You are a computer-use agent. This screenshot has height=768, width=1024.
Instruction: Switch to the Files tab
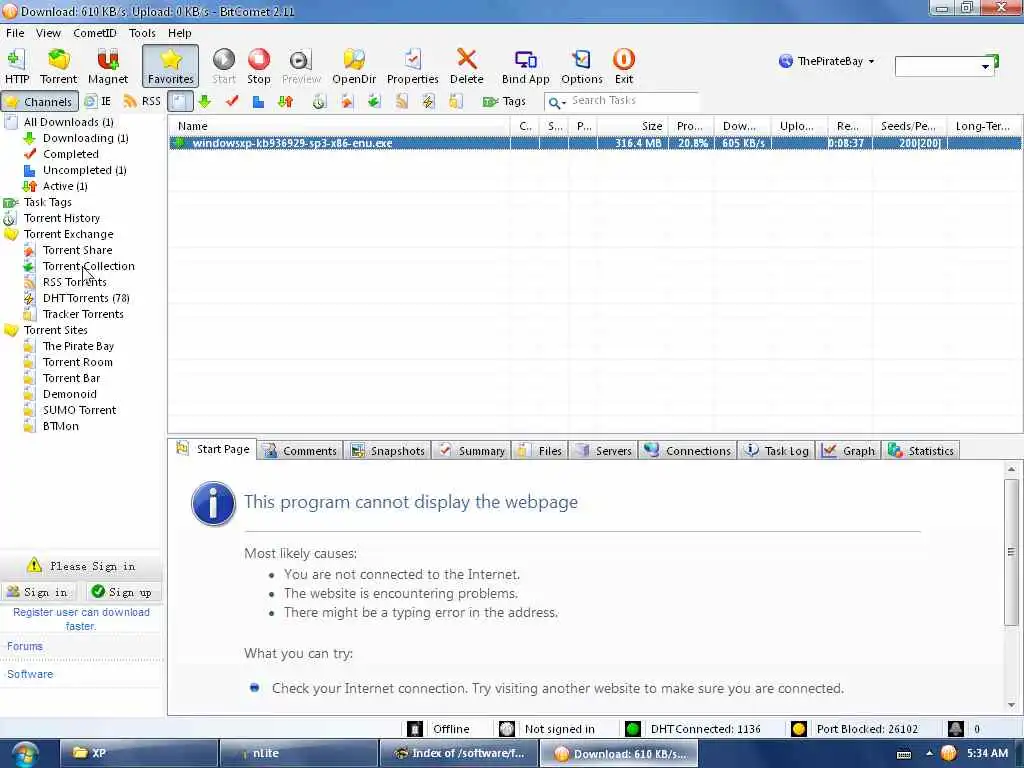tap(541, 451)
